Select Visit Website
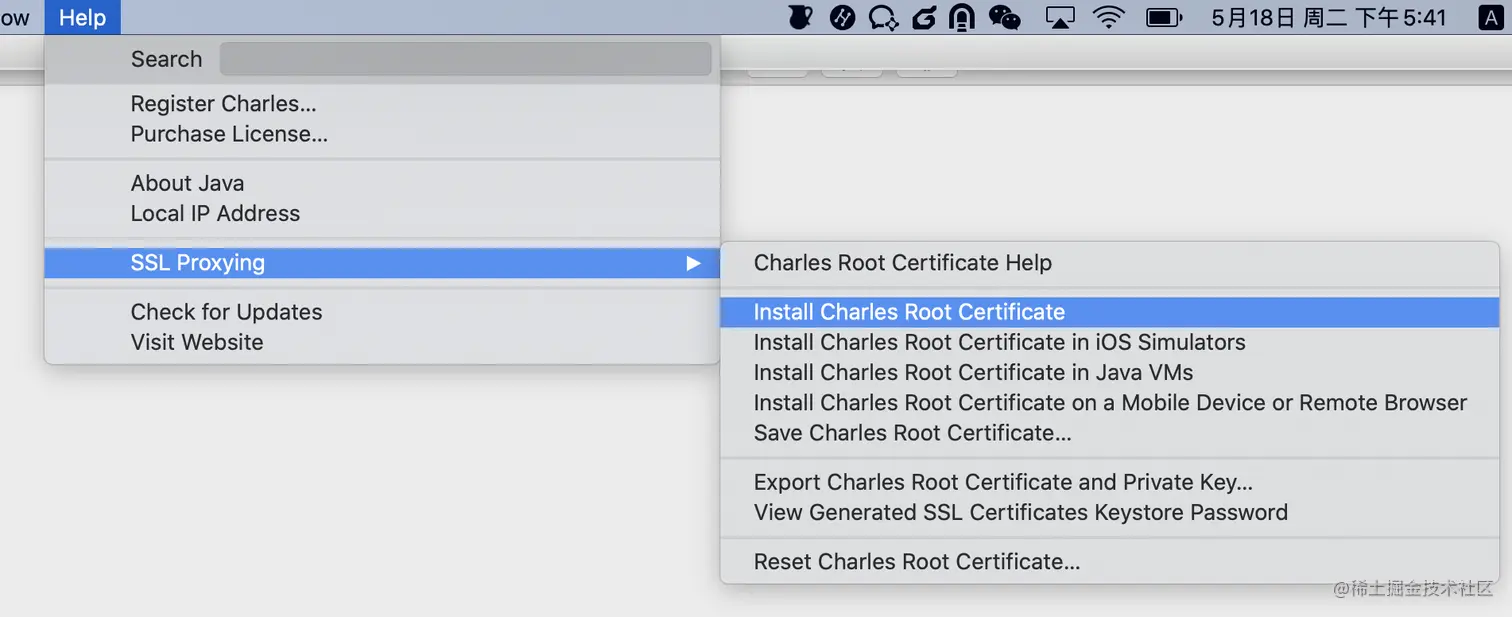The height and width of the screenshot is (617, 1512). click(x=382, y=342)
